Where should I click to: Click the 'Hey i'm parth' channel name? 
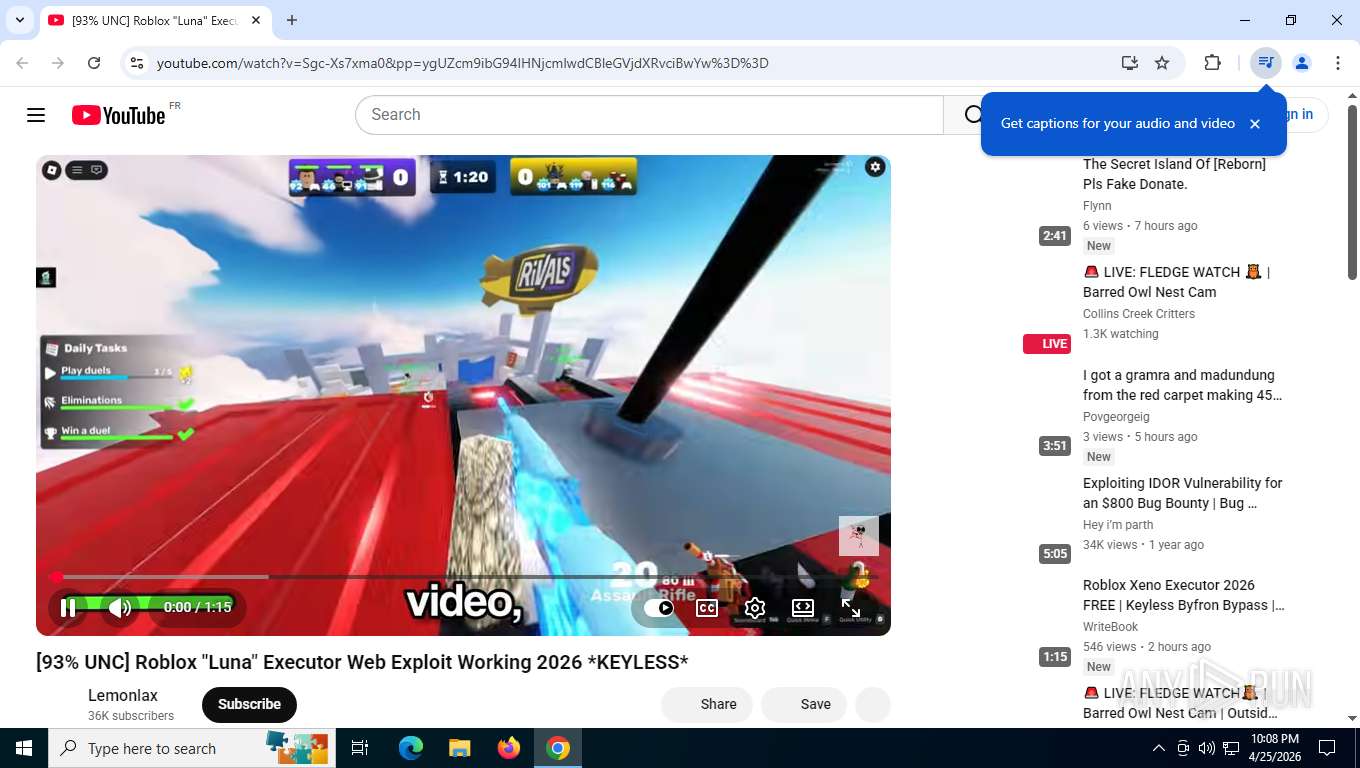(1118, 525)
